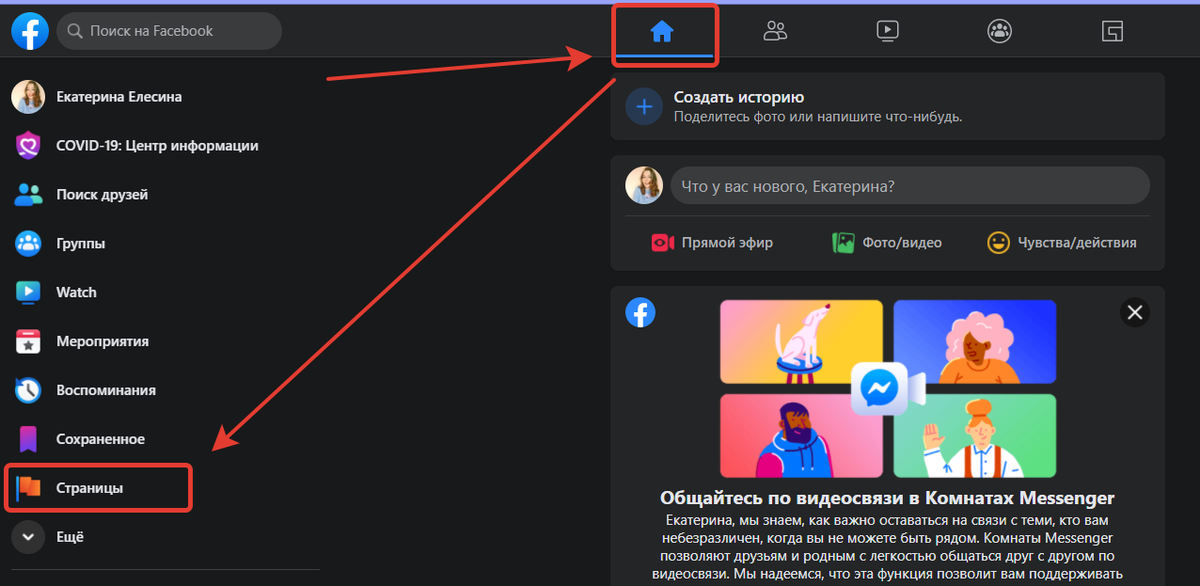This screenshot has width=1200, height=586.
Task: Focus the 'Поиск на Facebook' search field
Action: 169,31
